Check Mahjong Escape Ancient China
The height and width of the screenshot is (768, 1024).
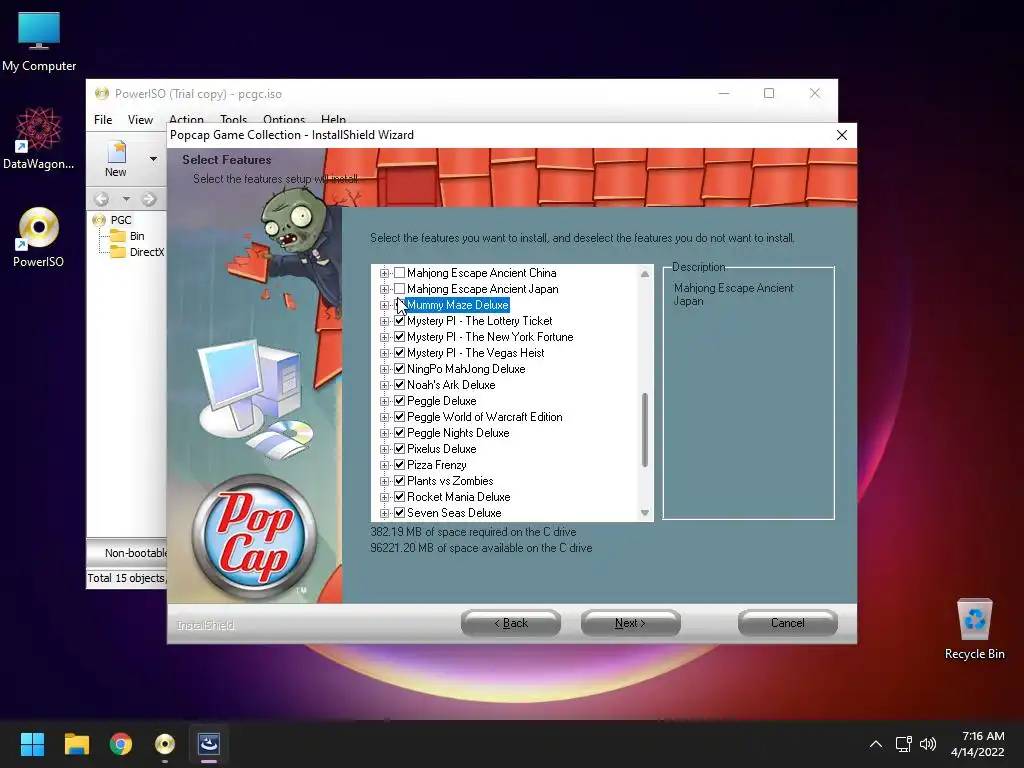(399, 273)
